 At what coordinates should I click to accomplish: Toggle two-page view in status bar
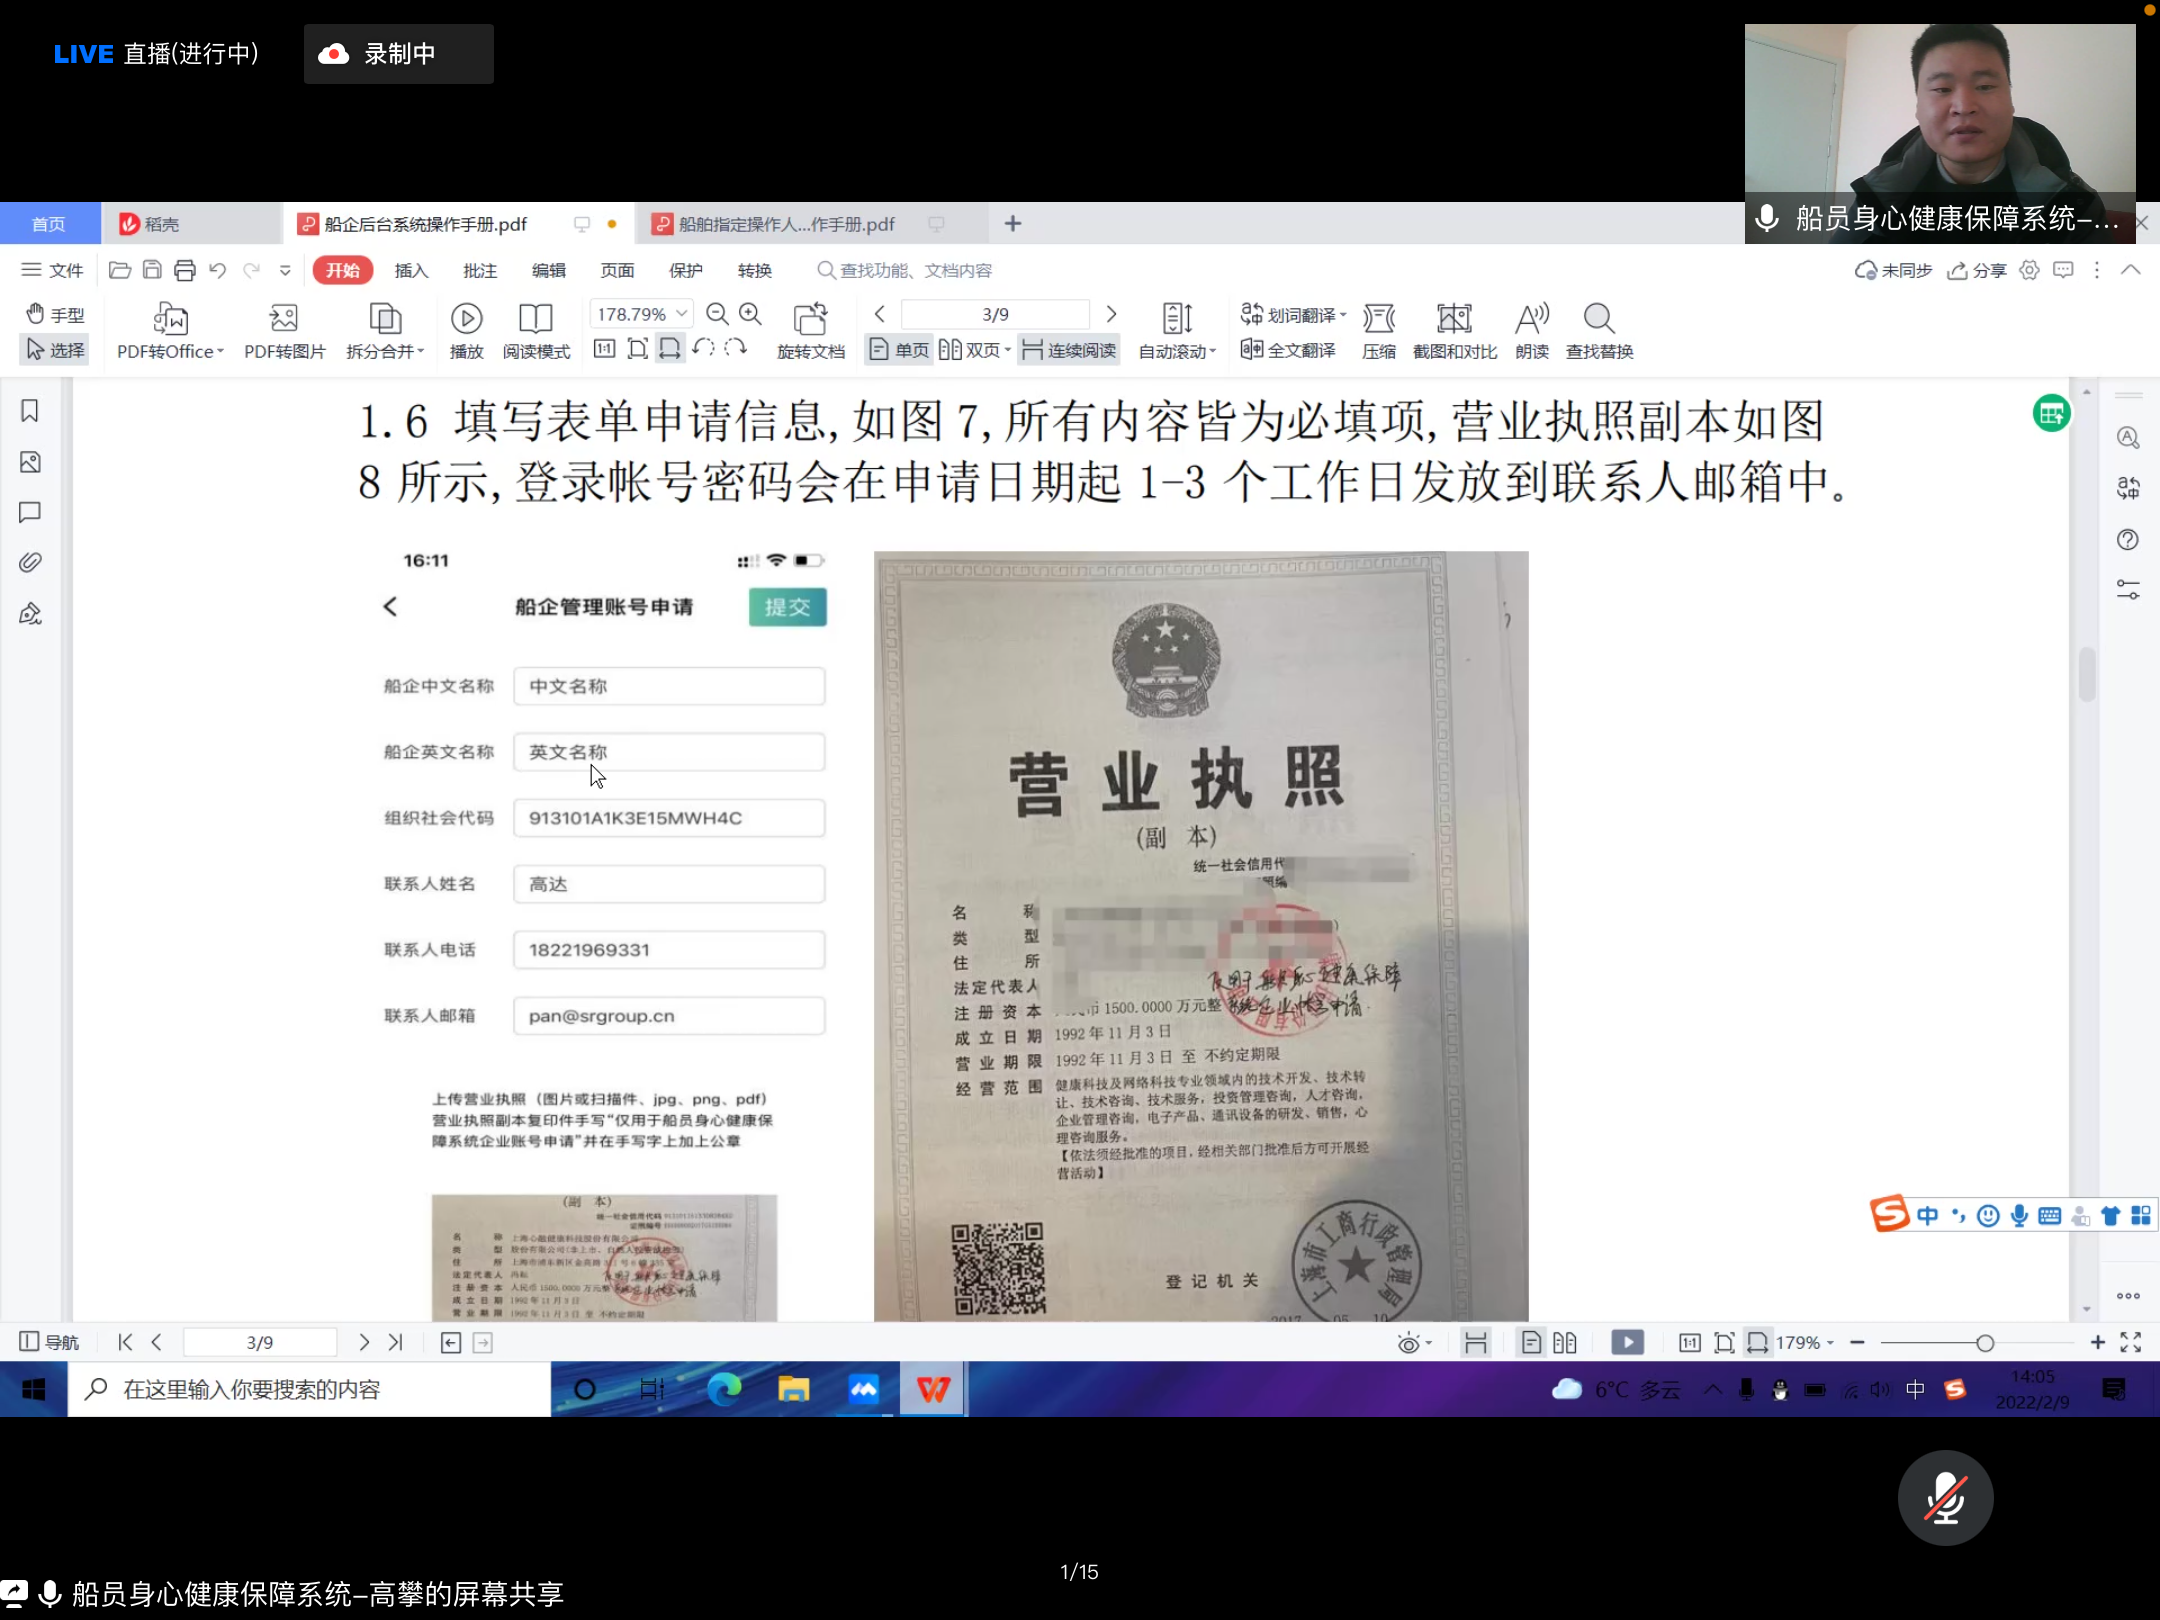point(1565,1343)
